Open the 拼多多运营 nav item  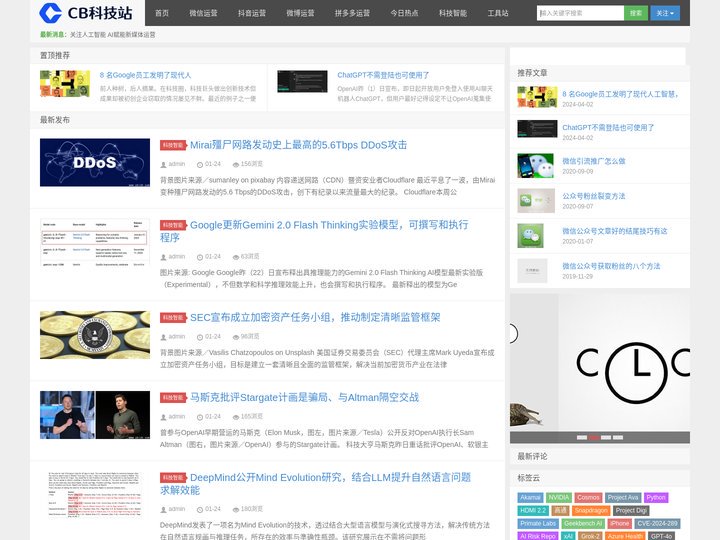352,13
